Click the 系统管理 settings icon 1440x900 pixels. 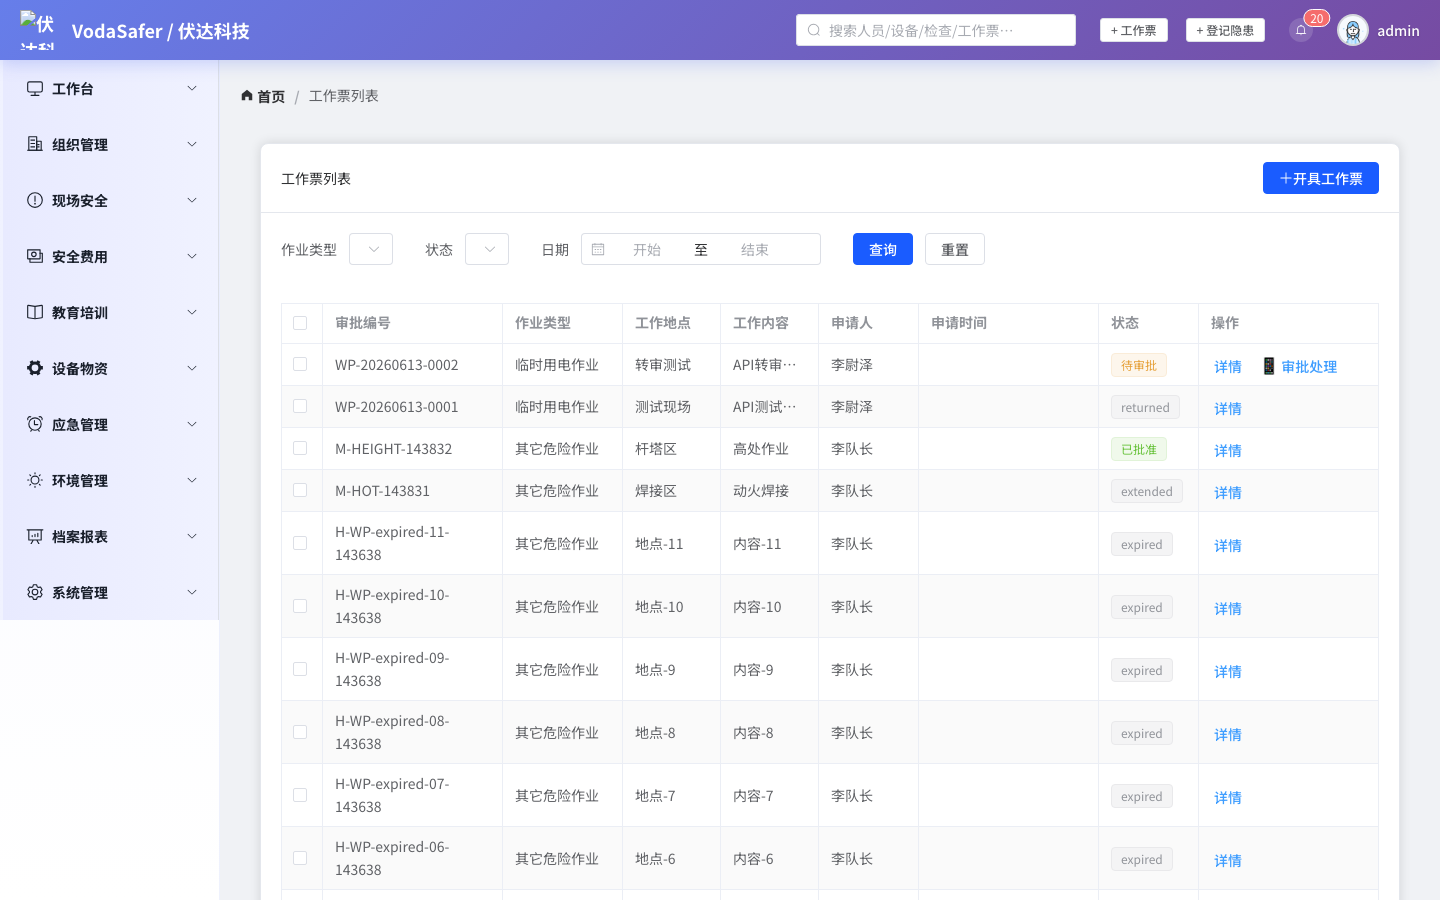point(35,592)
